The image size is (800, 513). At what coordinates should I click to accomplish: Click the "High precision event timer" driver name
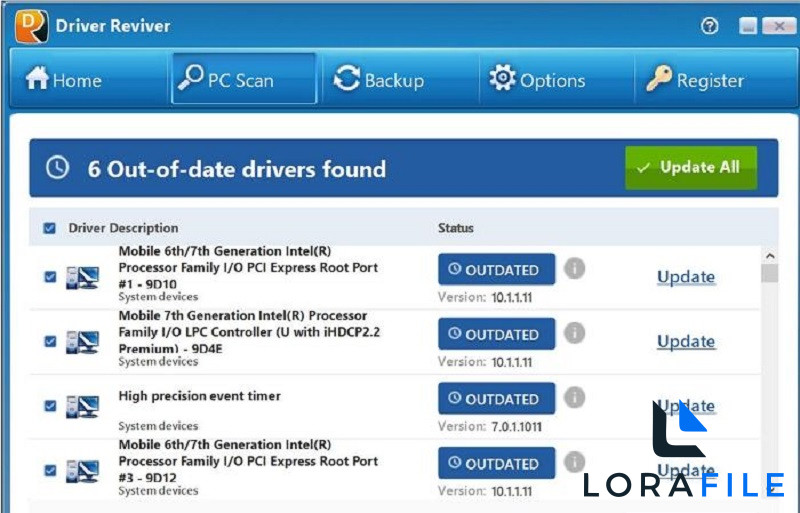(199, 396)
